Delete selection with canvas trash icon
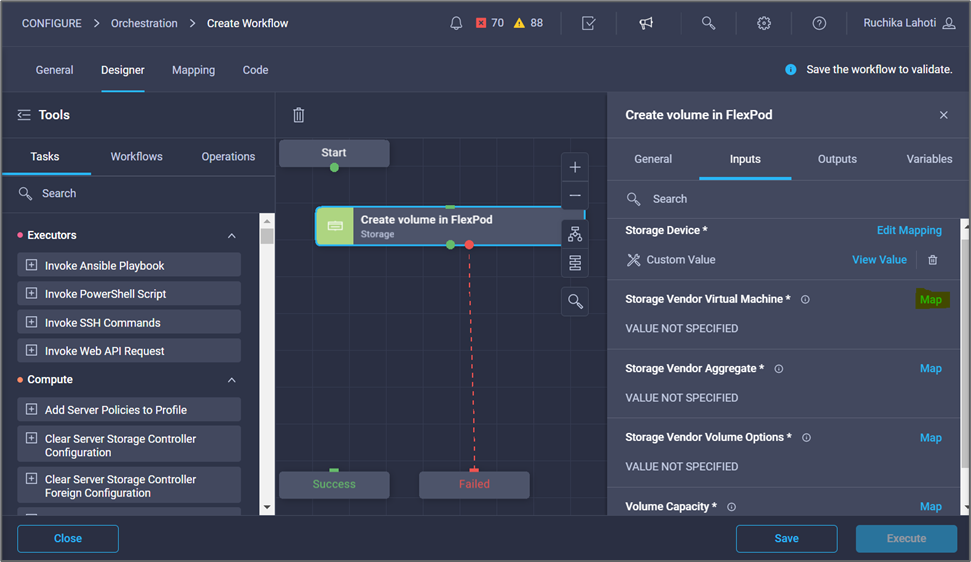Image resolution: width=971 pixels, height=562 pixels. pyautogui.click(x=298, y=115)
